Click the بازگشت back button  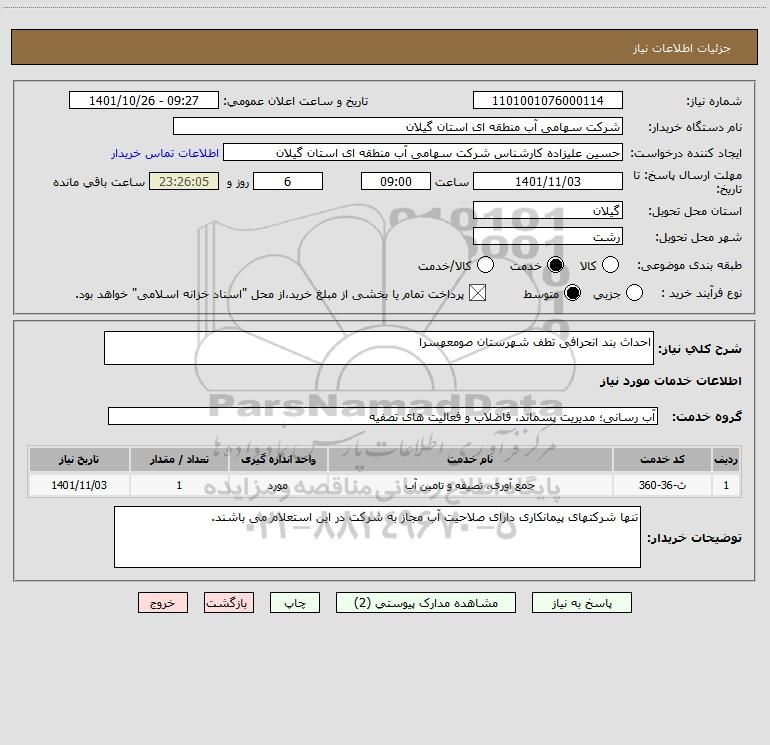229,603
